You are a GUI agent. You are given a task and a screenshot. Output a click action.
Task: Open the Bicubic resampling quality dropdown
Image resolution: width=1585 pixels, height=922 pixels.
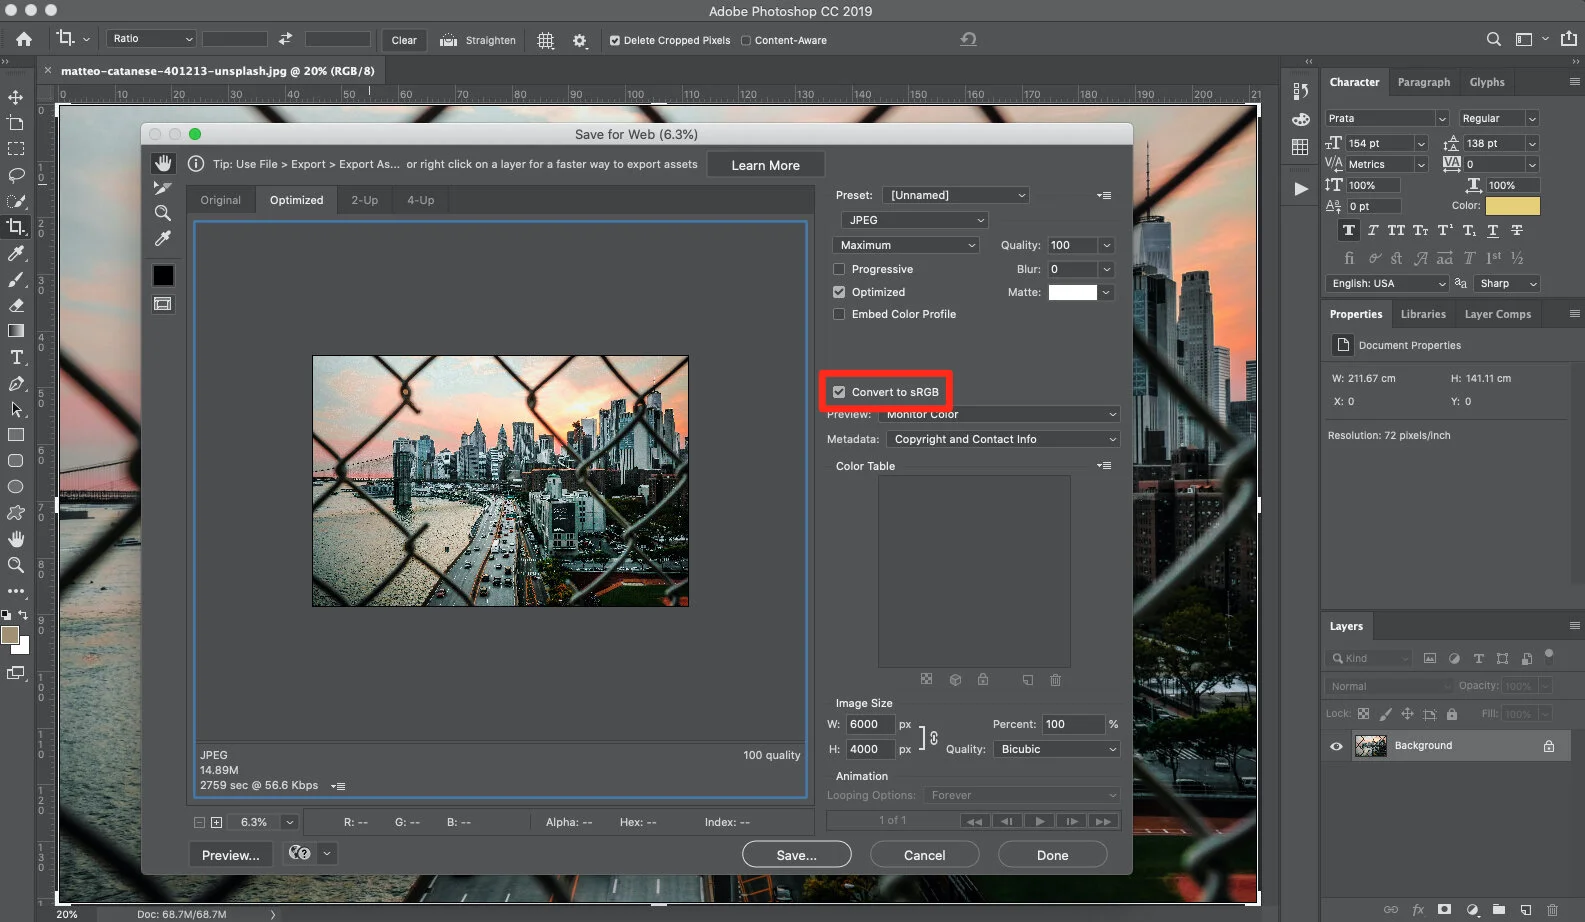(x=1057, y=749)
